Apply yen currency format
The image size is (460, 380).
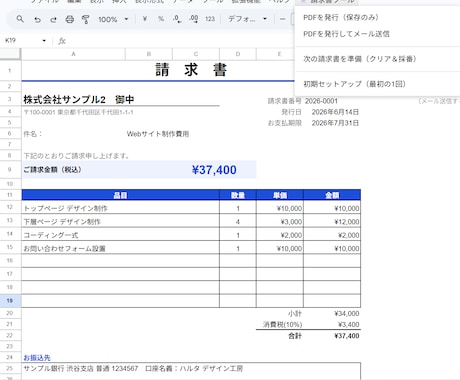click(x=145, y=19)
